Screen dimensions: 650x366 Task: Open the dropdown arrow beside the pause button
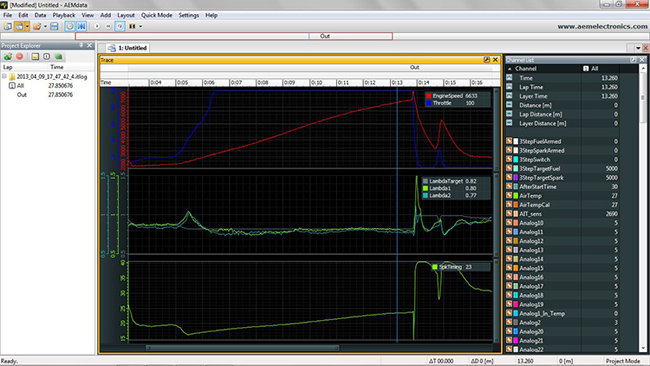[x=141, y=26]
